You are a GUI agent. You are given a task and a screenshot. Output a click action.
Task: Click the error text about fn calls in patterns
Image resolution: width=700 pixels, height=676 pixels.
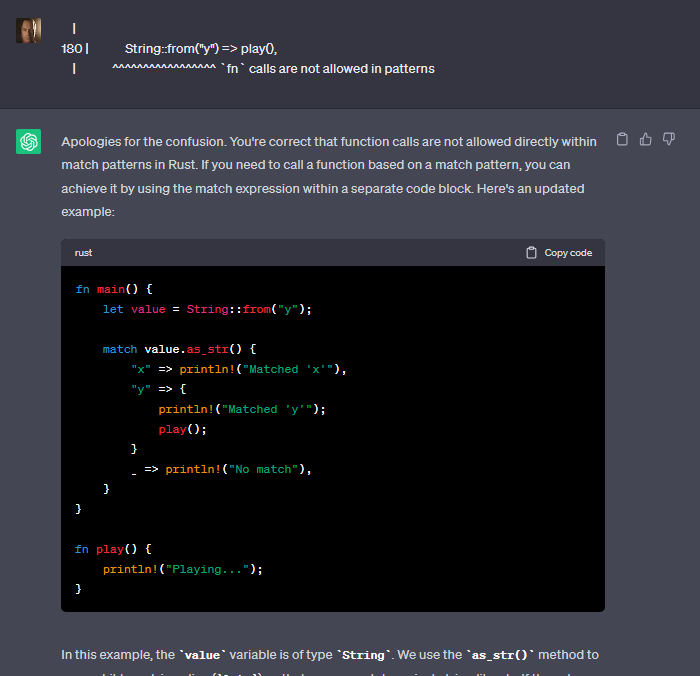[x=328, y=69]
